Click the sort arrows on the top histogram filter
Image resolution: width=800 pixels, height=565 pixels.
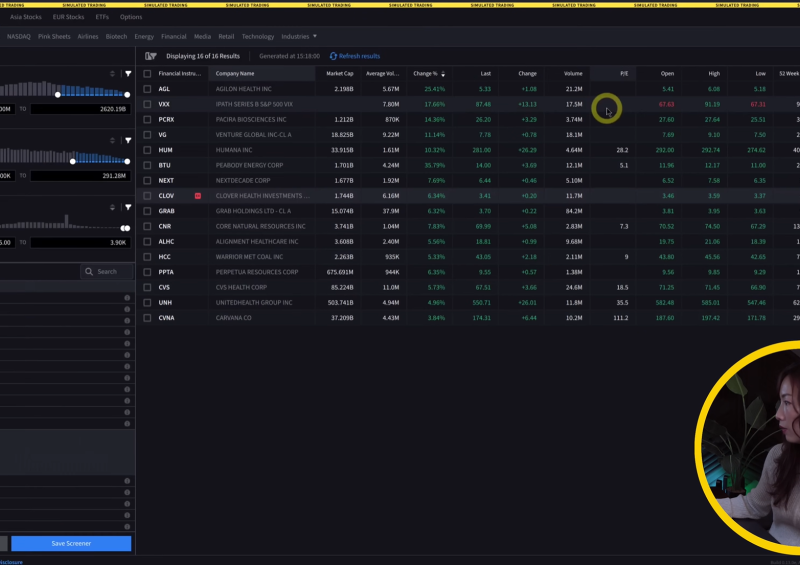pyautogui.click(x=113, y=74)
